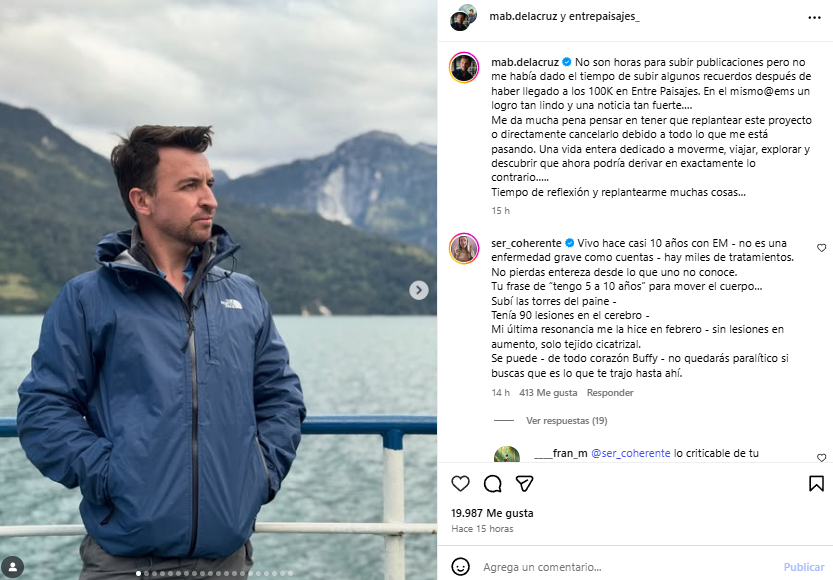833x580 pixels.
Task: Advance to the next photo with arrow
Action: coord(419,290)
